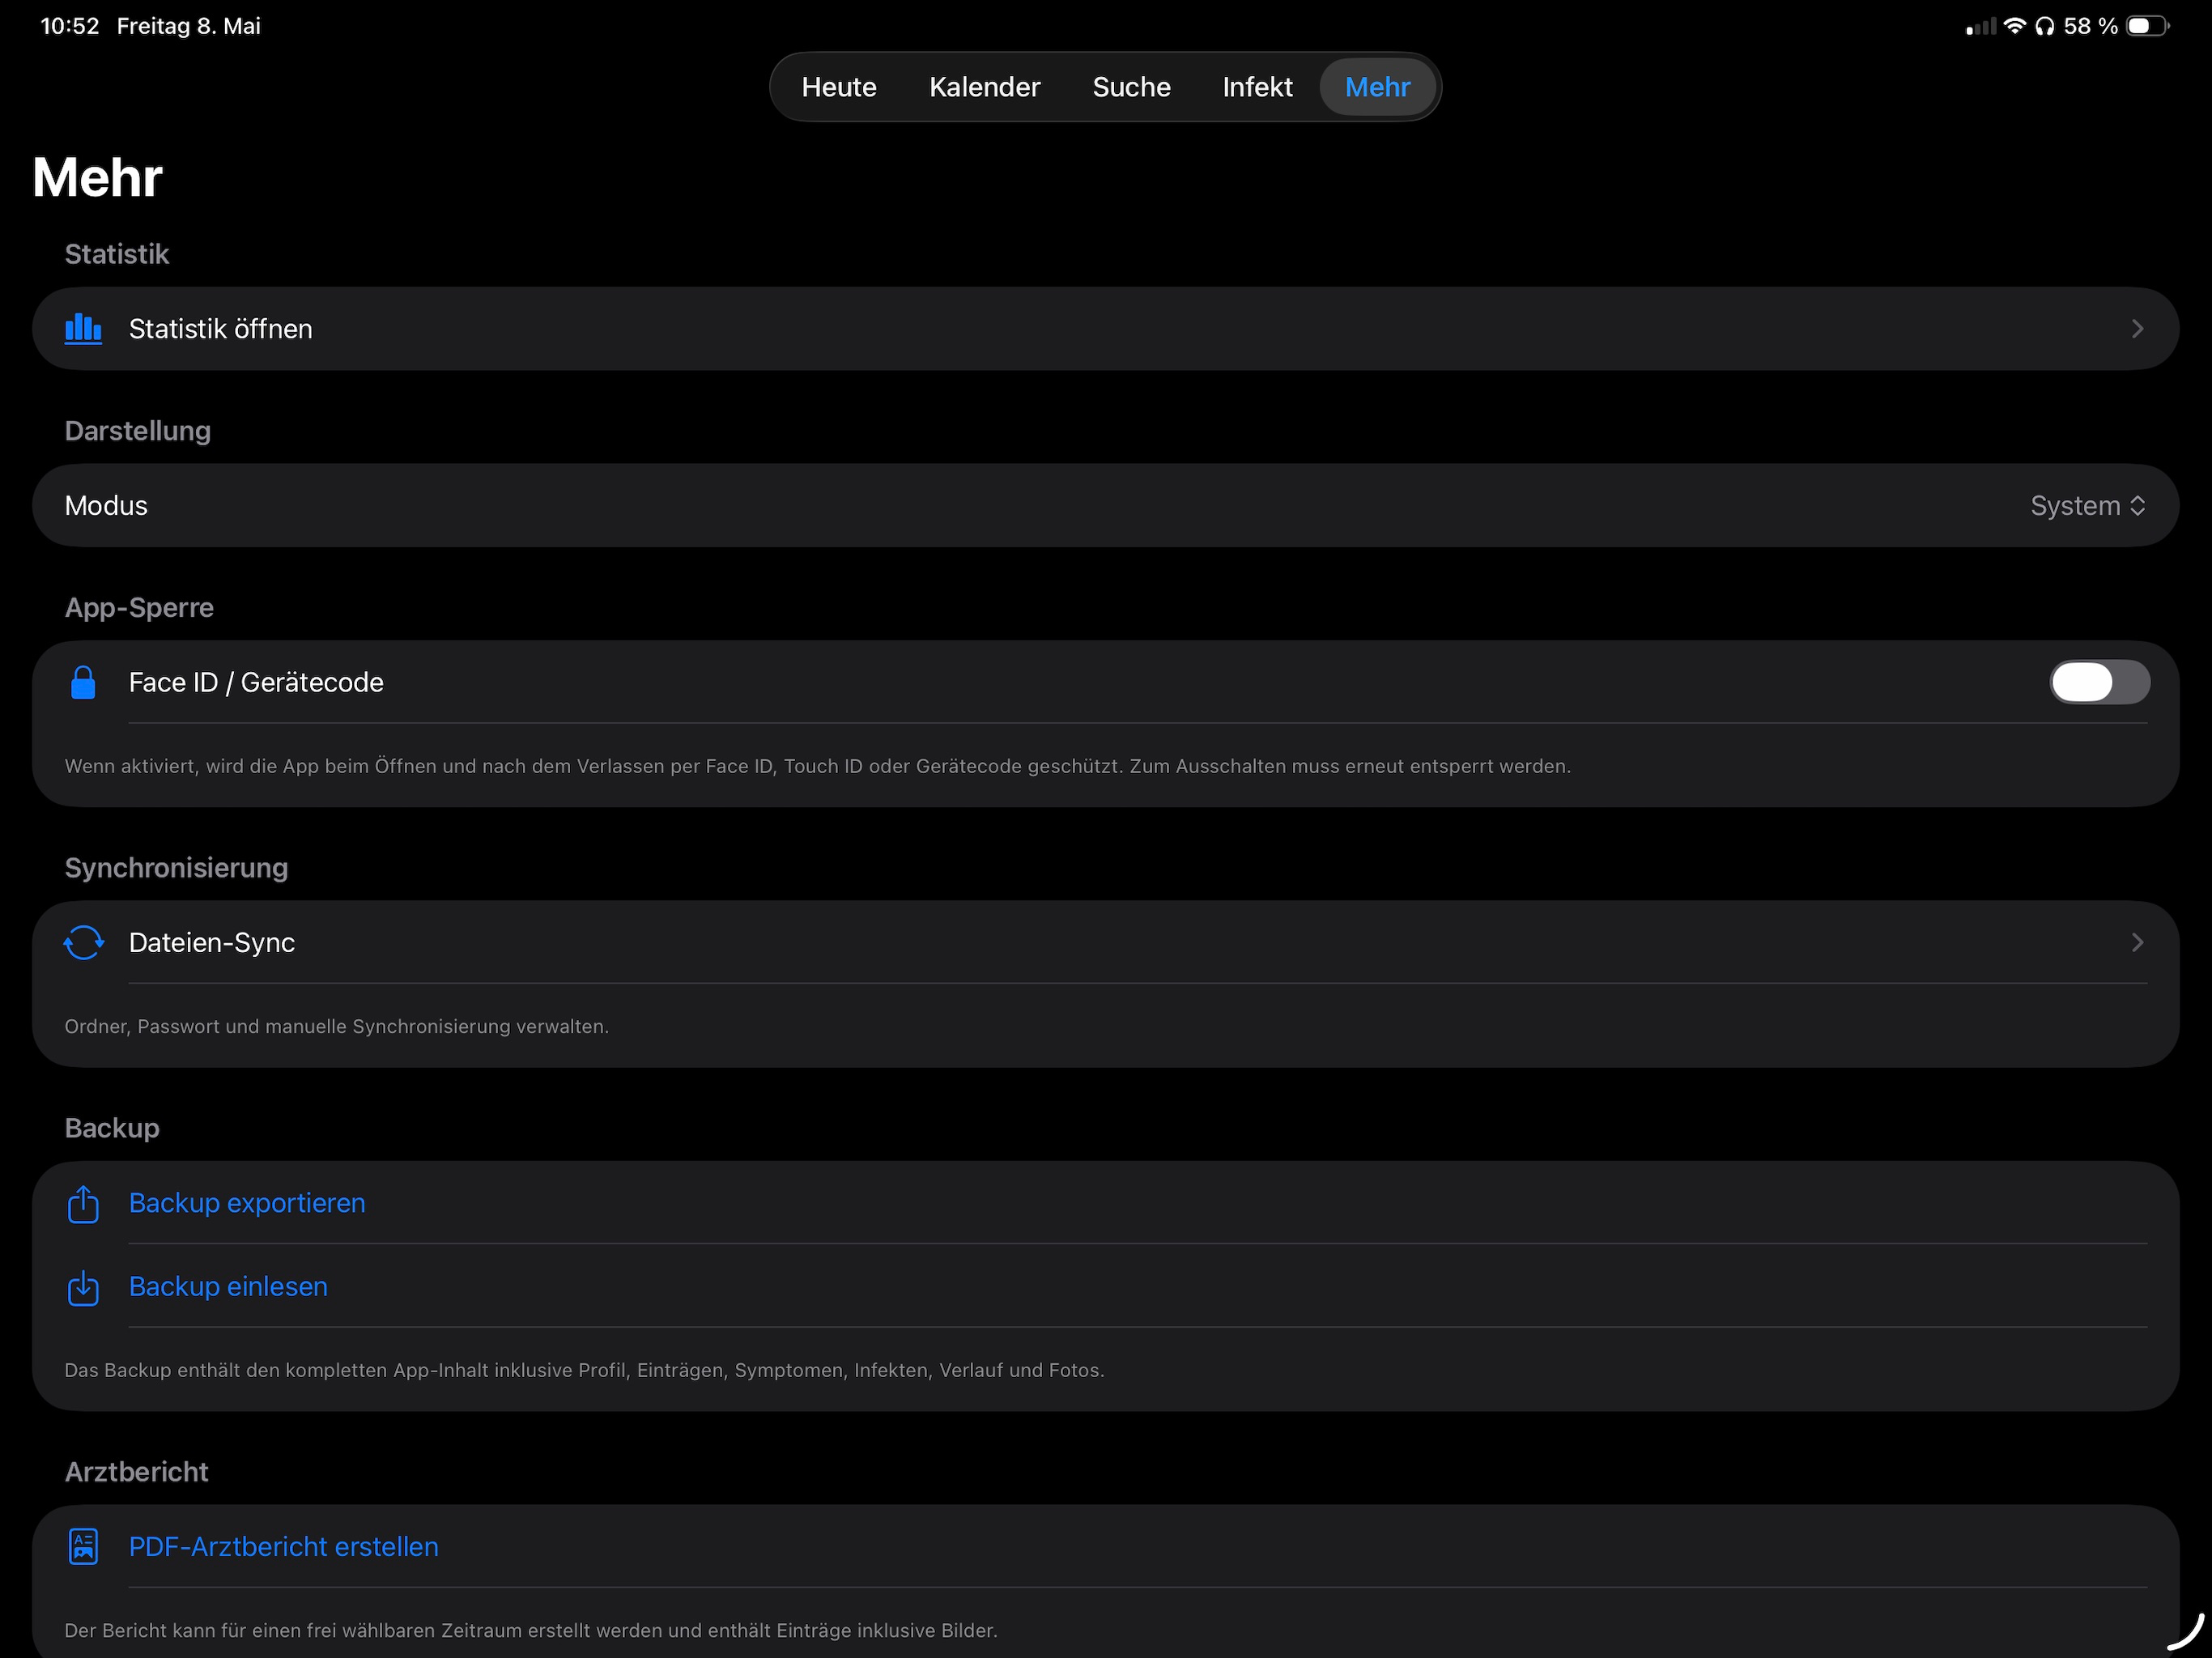The height and width of the screenshot is (1658, 2212).
Task: Tap PDF-Arztbericht erstellen
Action: click(x=1105, y=1546)
